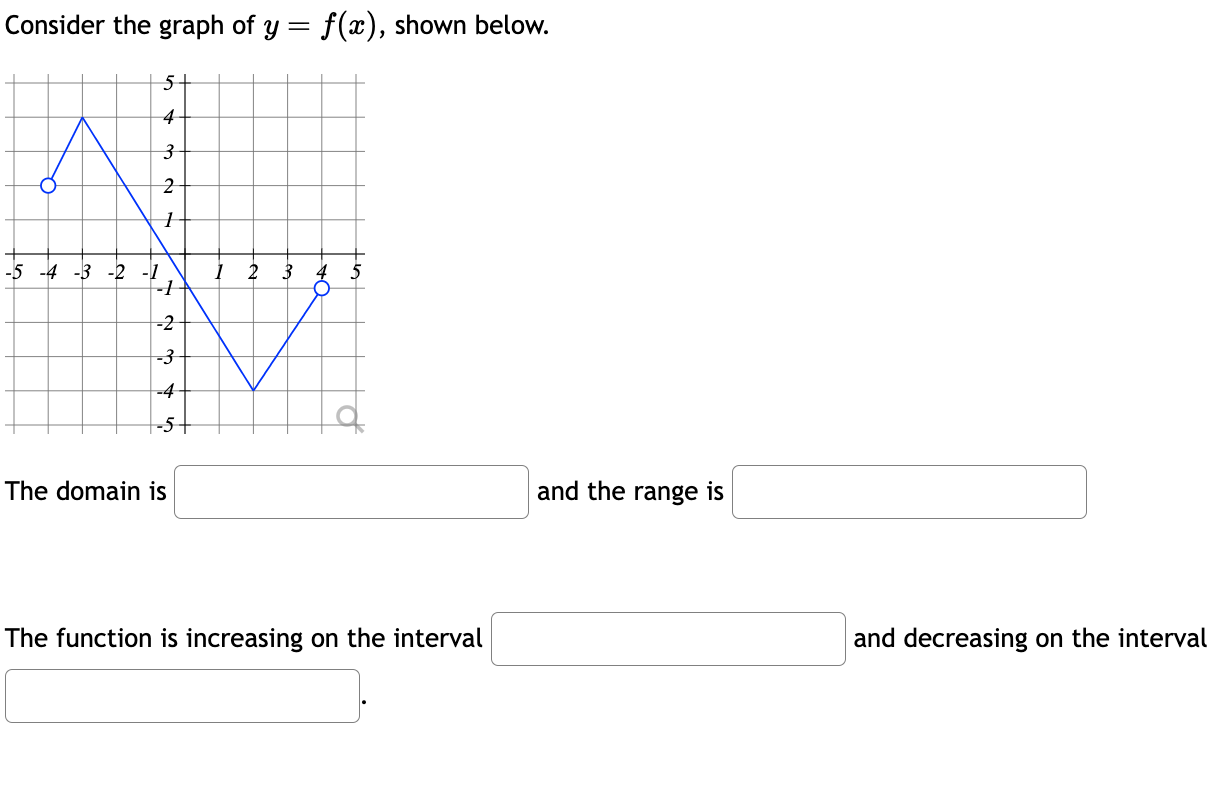Click the x-axis tick labeled 3
This screenshot has width=1228, height=794.
pyautogui.click(x=285, y=271)
